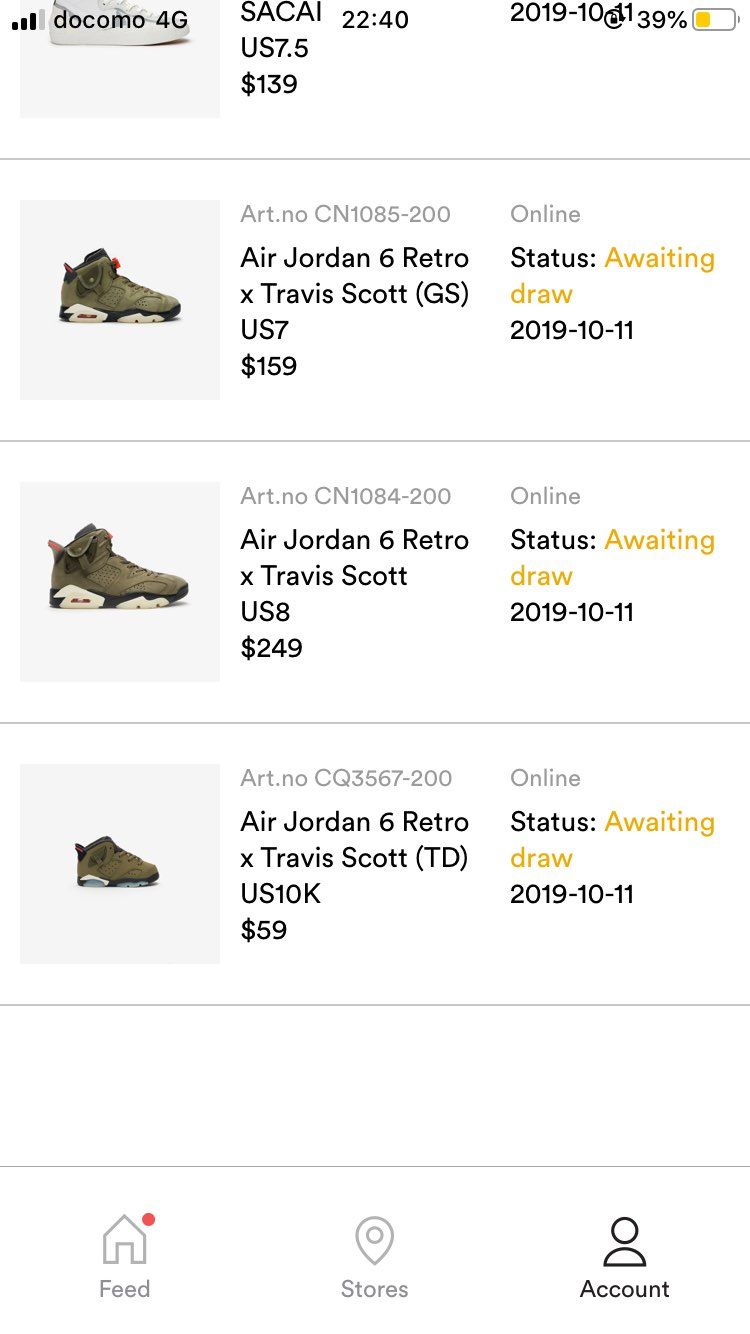The width and height of the screenshot is (750, 1334).
Task: Select Air Jordan 6 Retro (GS) title
Action: 355,276
